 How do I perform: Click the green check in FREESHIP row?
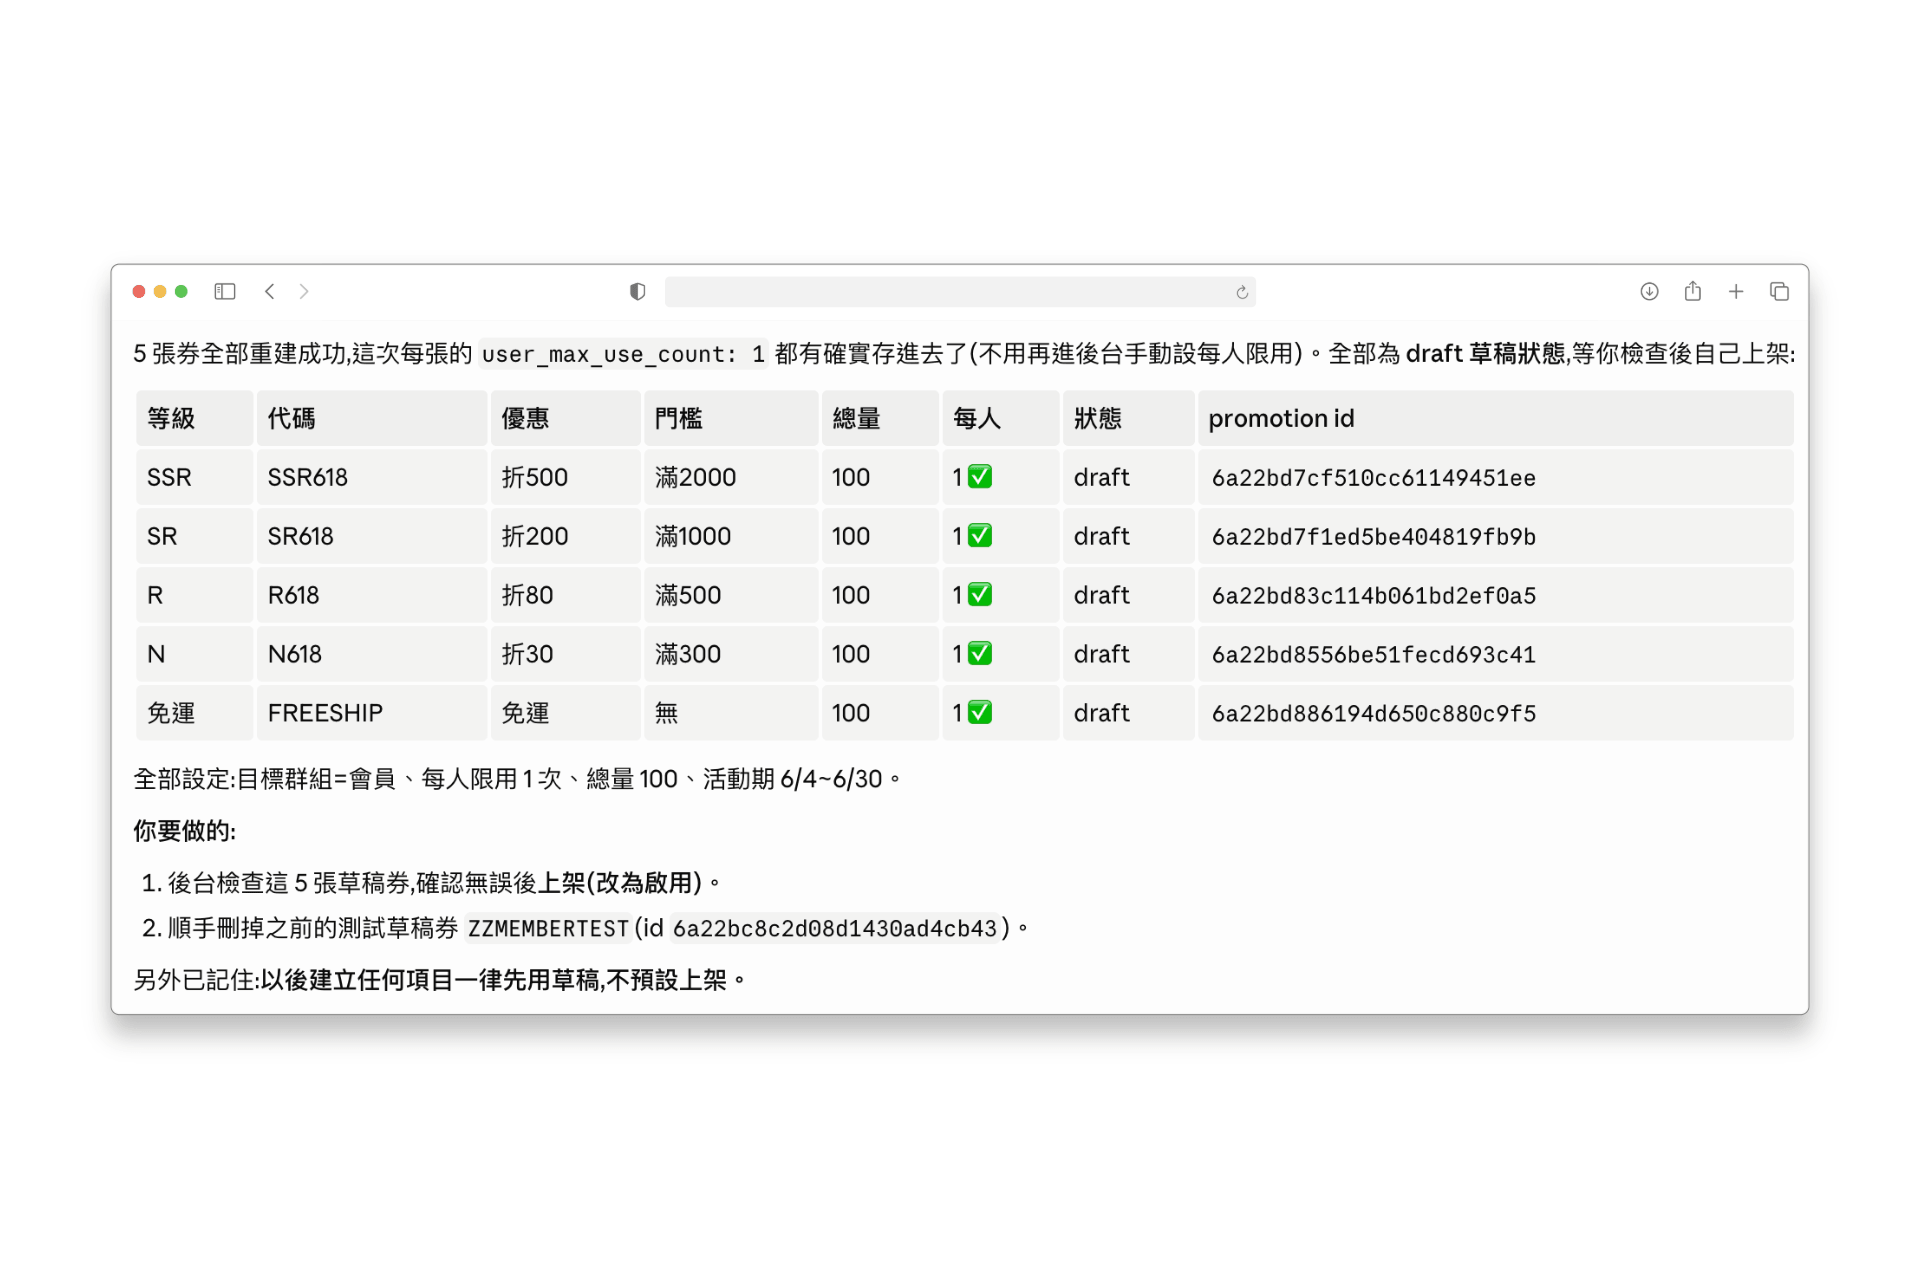[980, 713]
